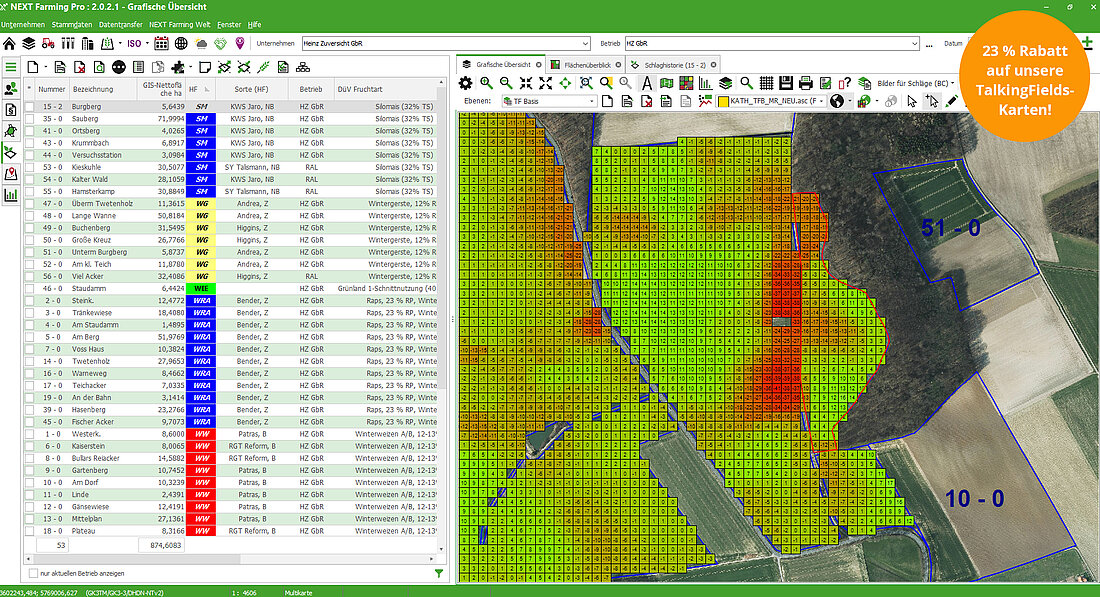Print the map view
The width and height of the screenshot is (1100, 597).
[x=805, y=83]
